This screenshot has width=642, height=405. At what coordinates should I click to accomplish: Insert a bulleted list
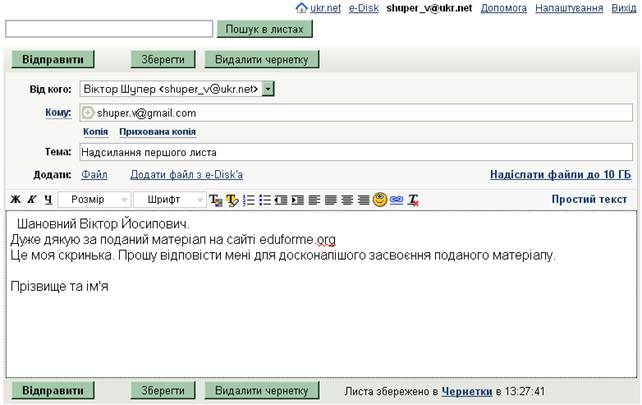(x=265, y=200)
